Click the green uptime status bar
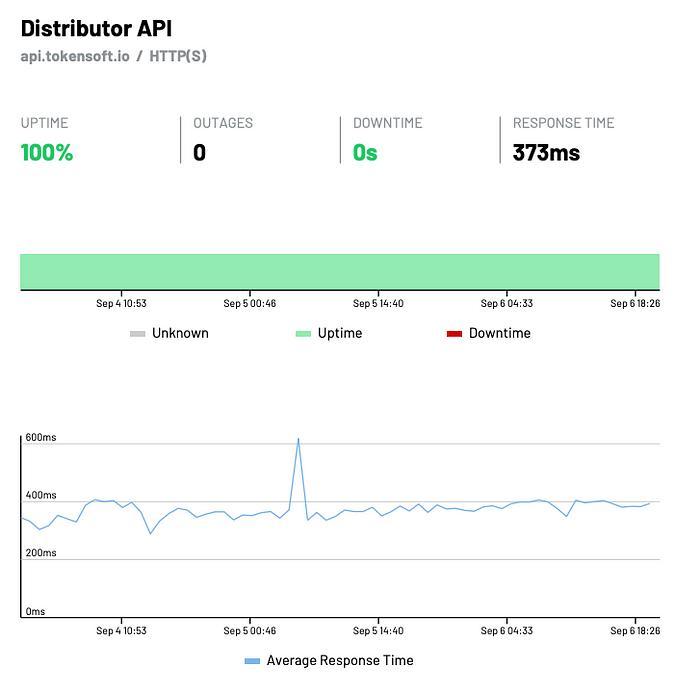The image size is (700, 687). pos(340,271)
